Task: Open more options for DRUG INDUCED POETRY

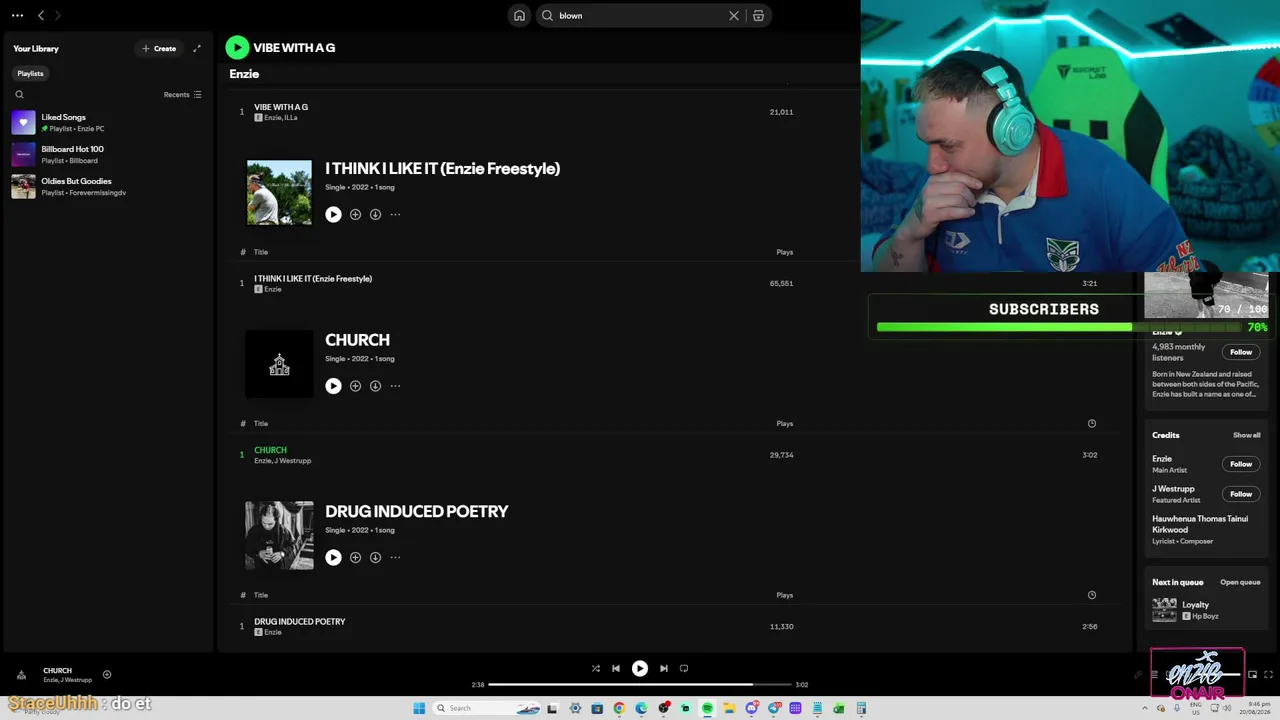Action: pyautogui.click(x=395, y=557)
